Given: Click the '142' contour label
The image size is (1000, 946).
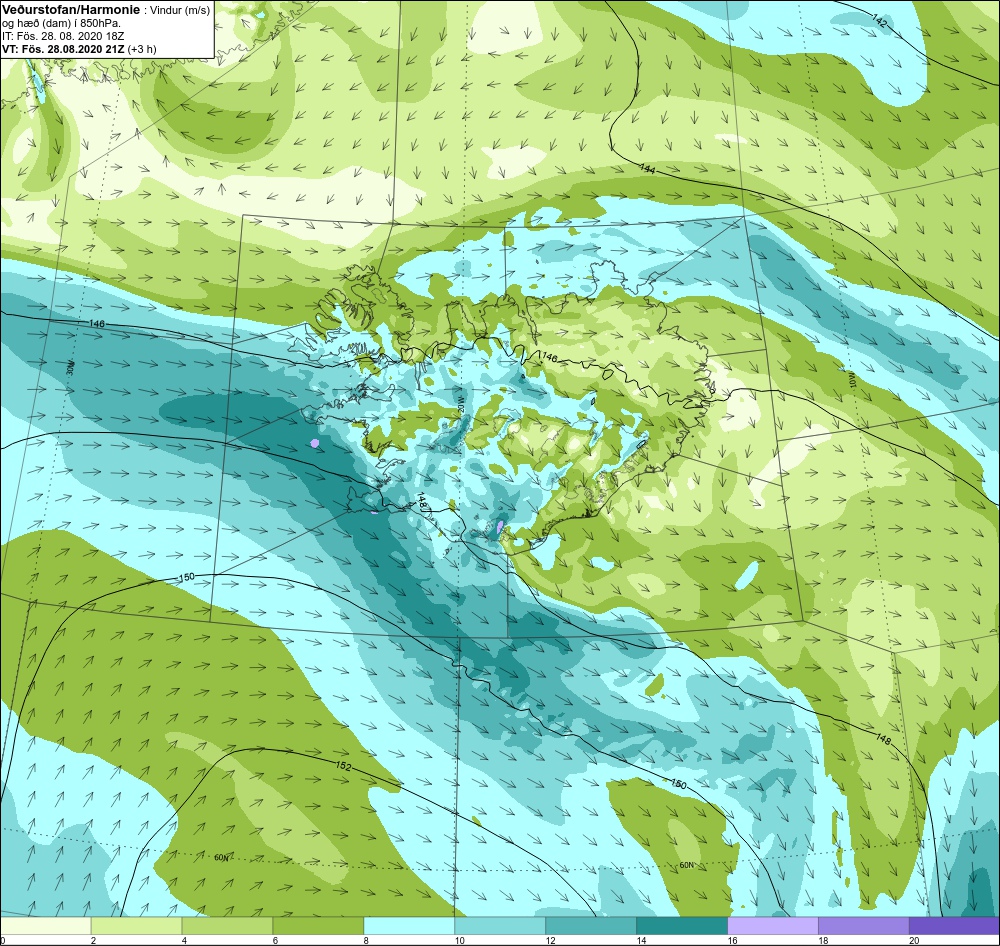Looking at the screenshot, I should [879, 20].
